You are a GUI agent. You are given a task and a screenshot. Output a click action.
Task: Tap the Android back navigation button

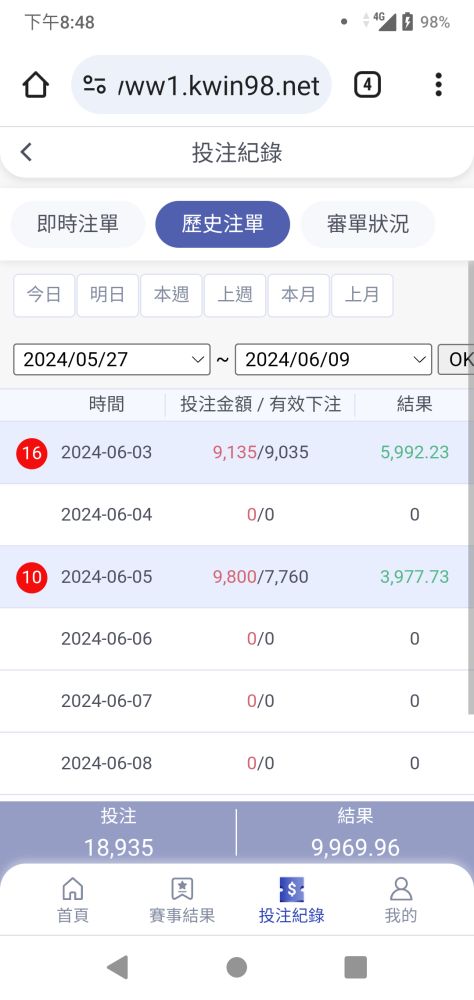pos(117,967)
